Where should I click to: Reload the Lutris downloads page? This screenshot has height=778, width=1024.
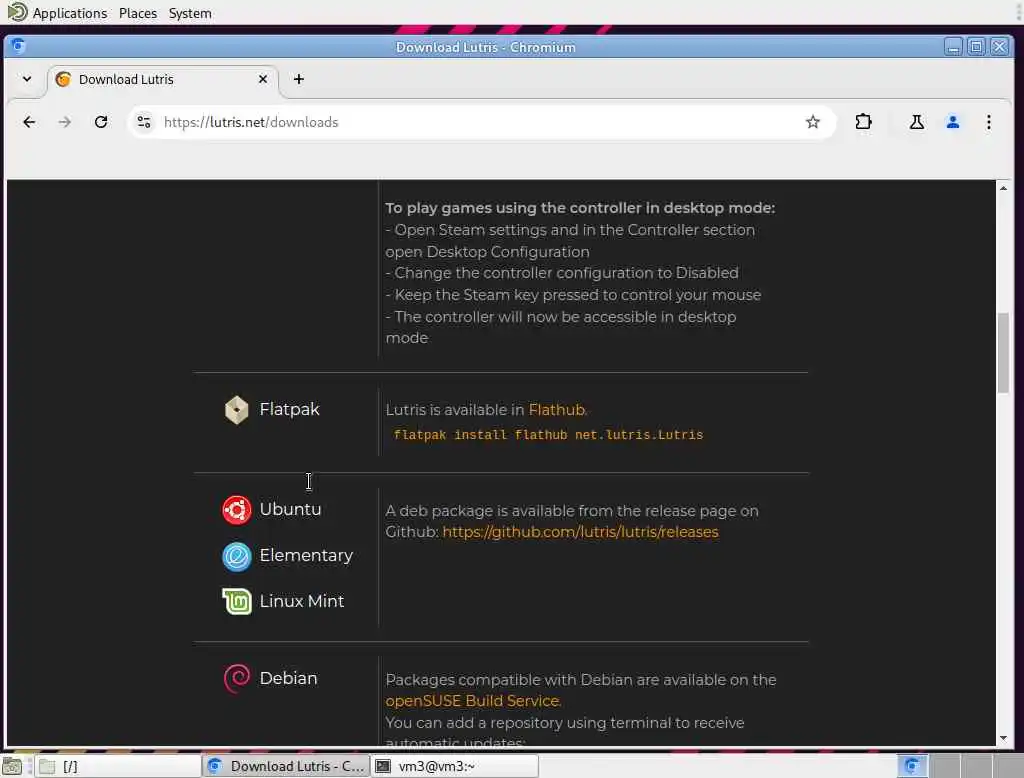pyautogui.click(x=101, y=122)
